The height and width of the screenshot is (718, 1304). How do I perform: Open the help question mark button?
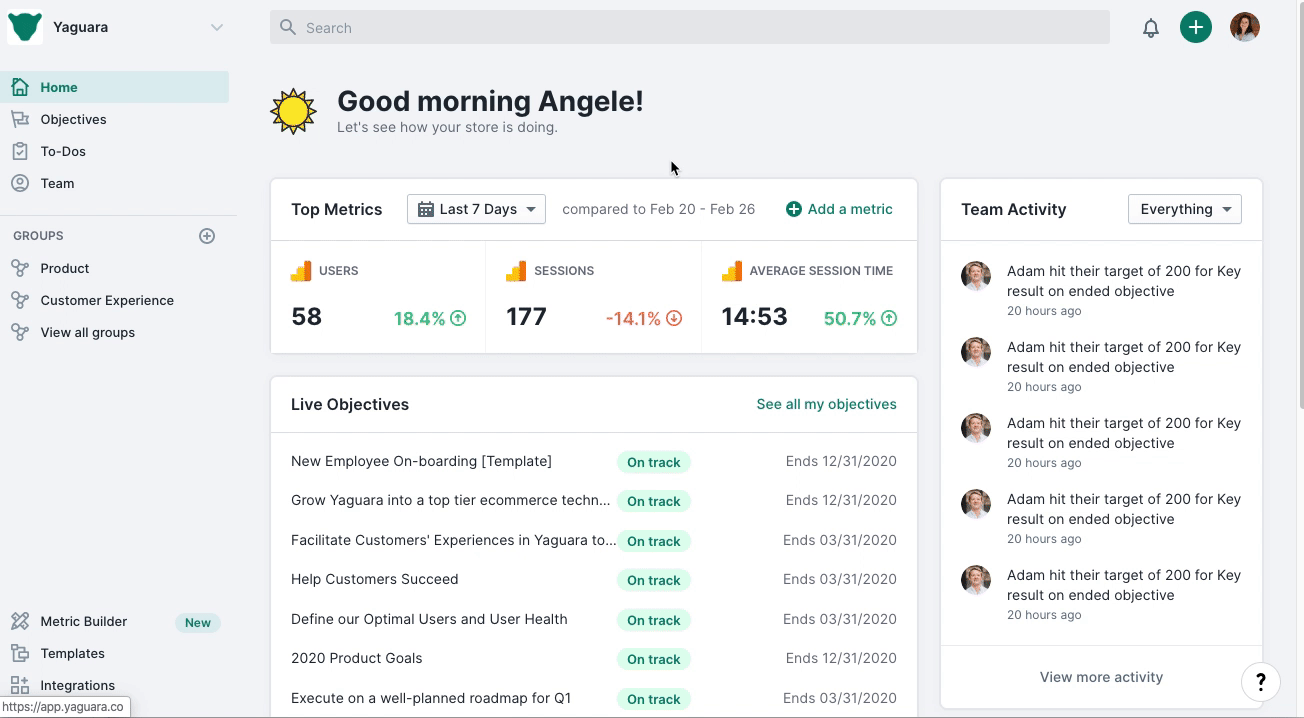[1260, 682]
